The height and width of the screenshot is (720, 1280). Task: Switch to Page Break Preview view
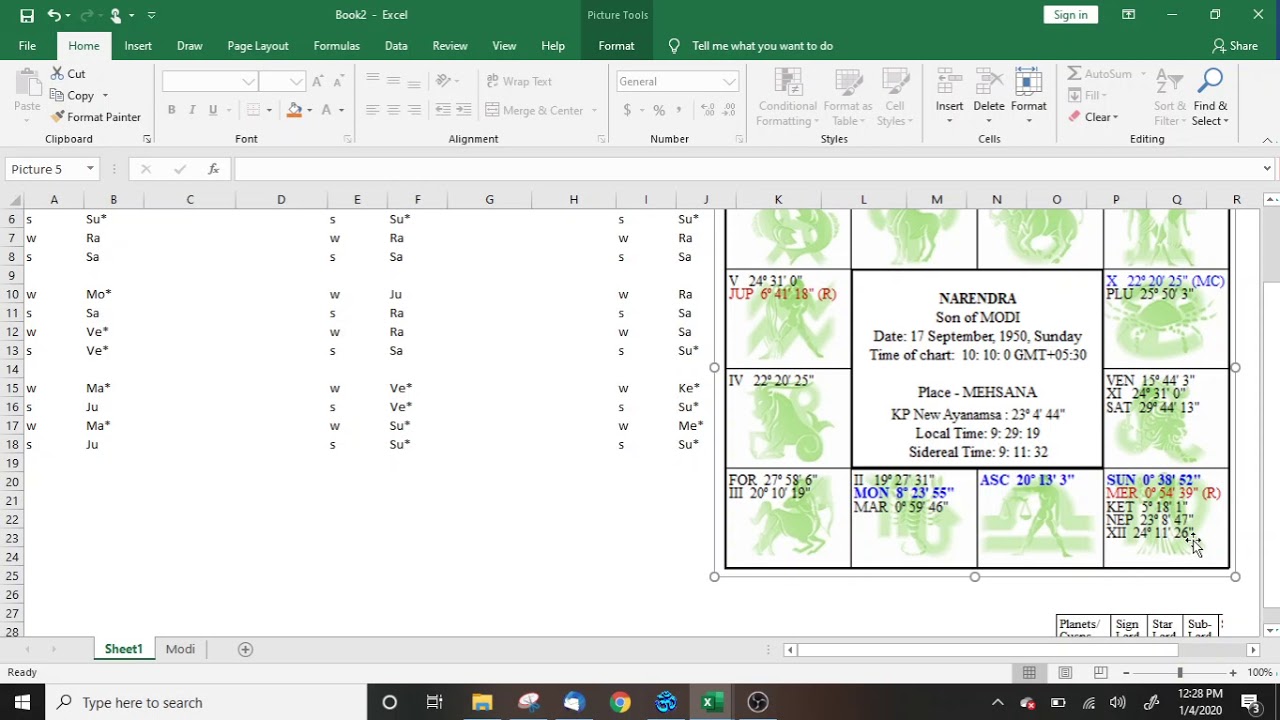pos(1101,673)
